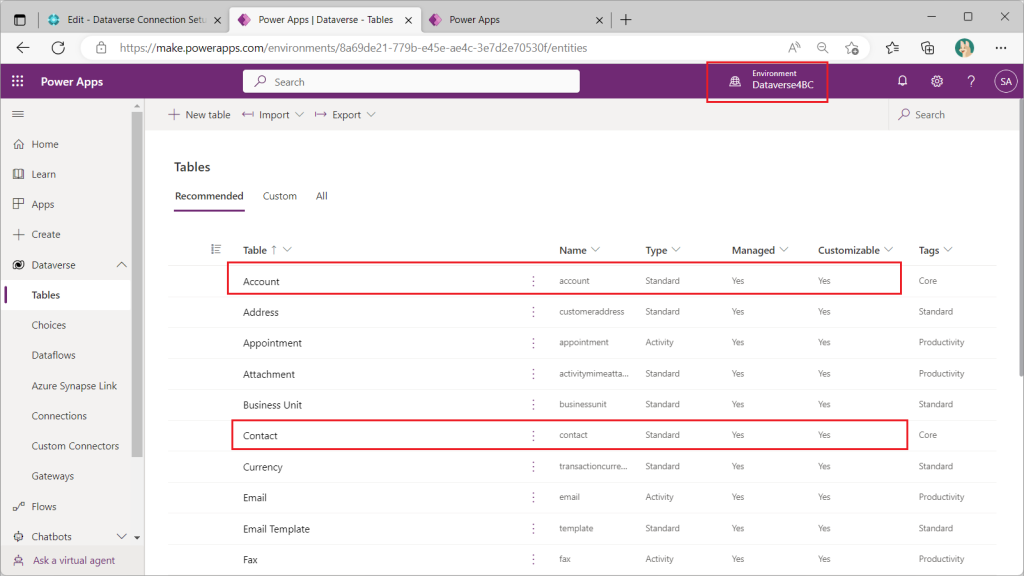The width and height of the screenshot is (1024, 576).
Task: Open browser Collections icon
Action: tap(927, 48)
